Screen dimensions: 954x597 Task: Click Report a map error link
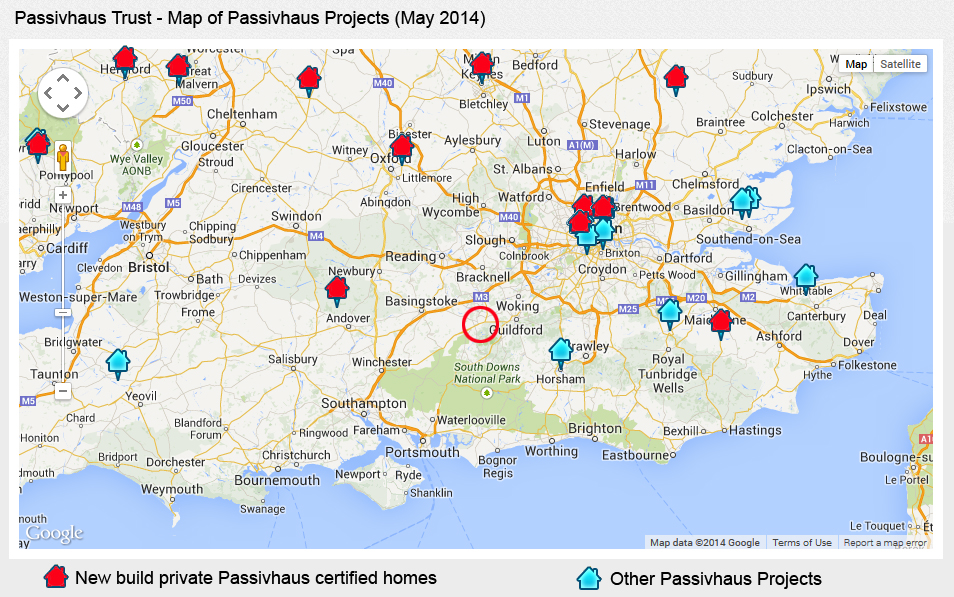point(885,543)
